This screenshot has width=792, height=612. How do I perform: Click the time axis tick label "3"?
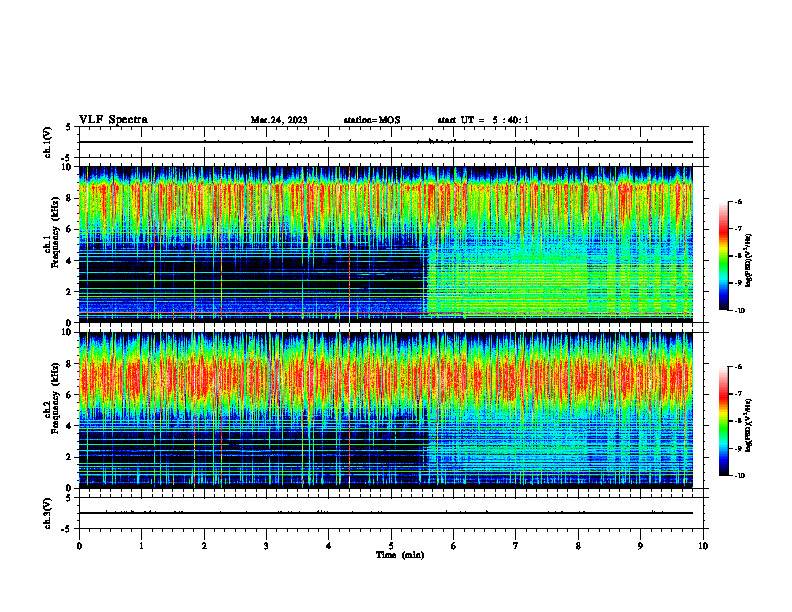(x=266, y=546)
